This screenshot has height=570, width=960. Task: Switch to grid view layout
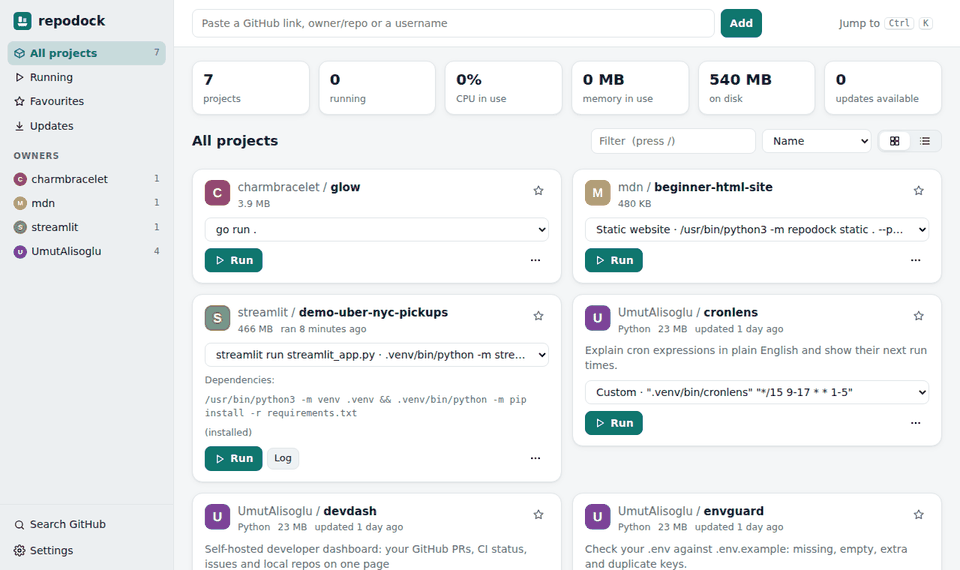coord(894,141)
